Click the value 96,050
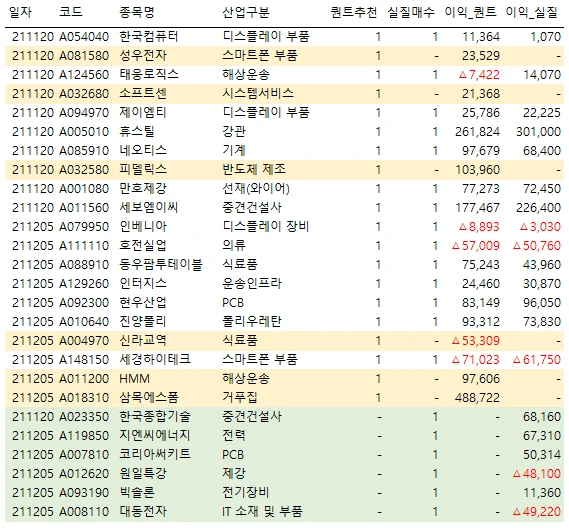 coord(542,302)
